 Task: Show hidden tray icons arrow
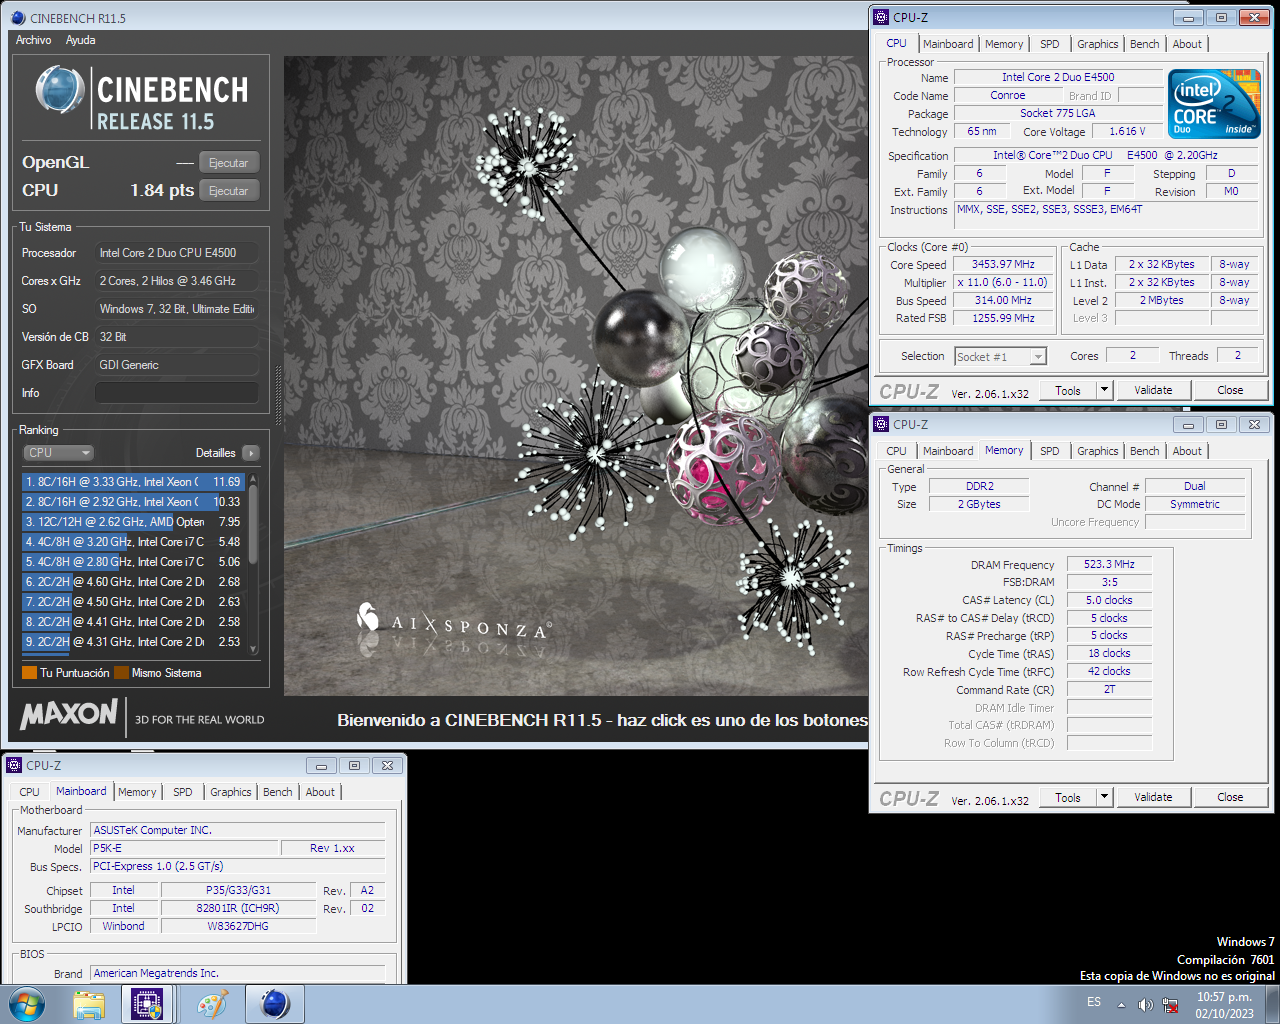1121,1005
